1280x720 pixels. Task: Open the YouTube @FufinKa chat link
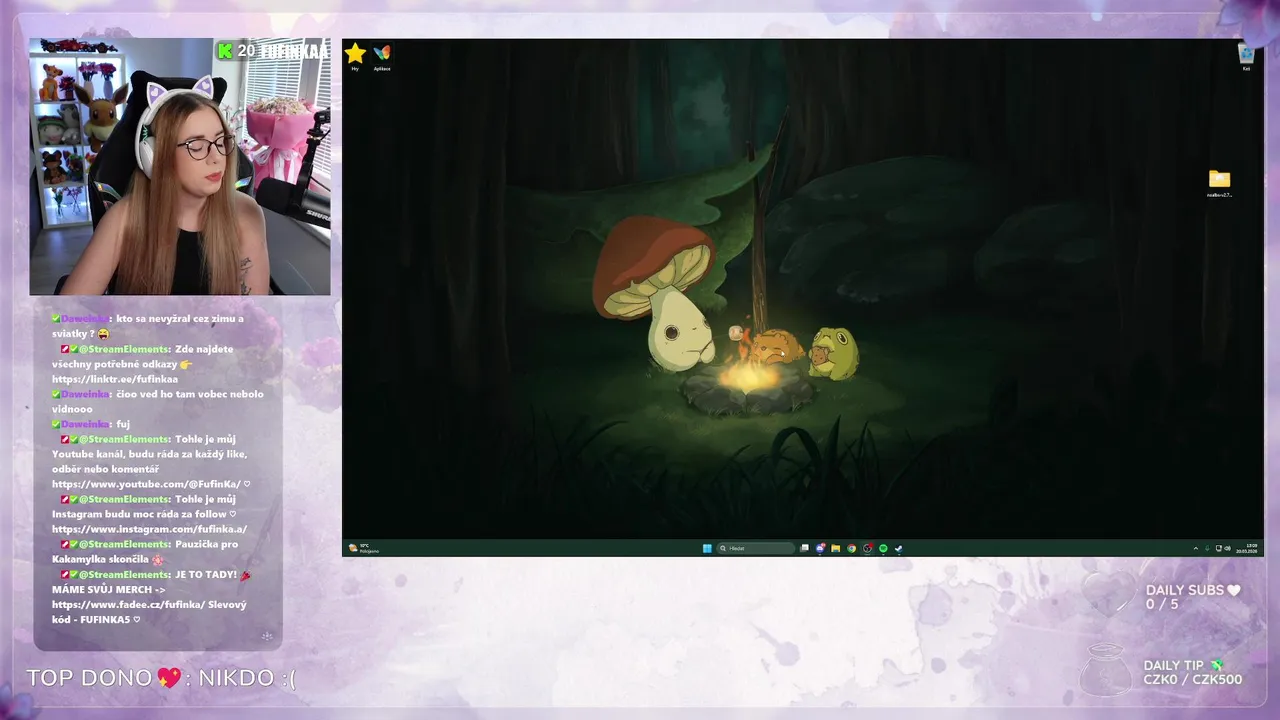click(146, 484)
